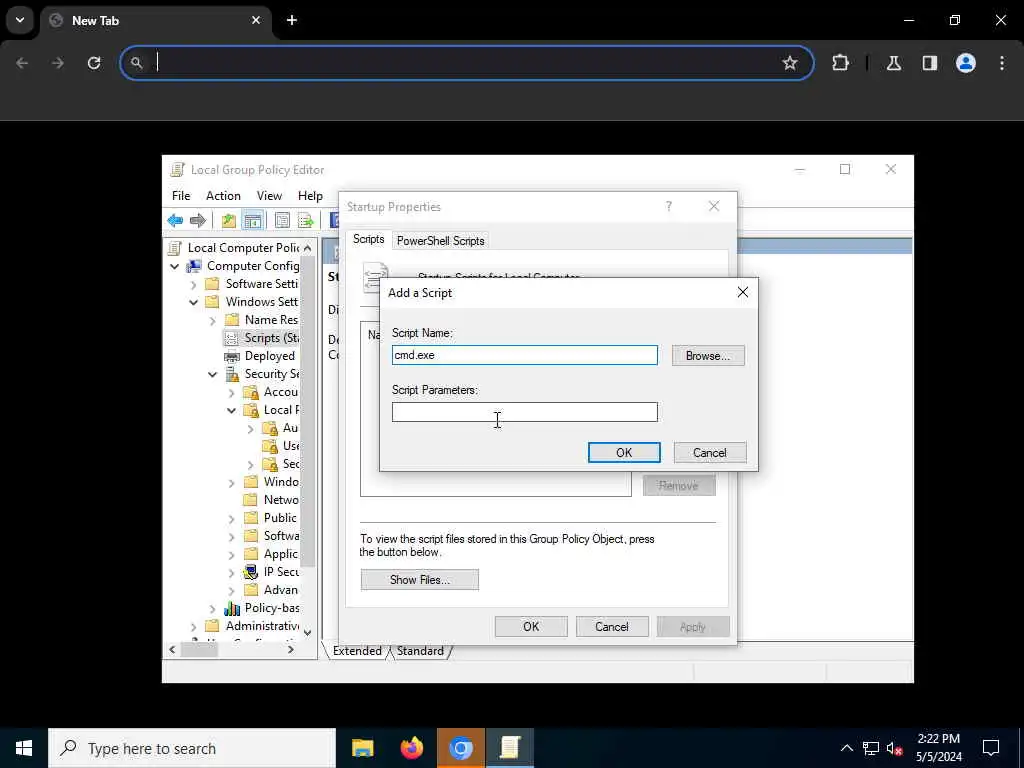
Task: Click the back arrow in Group Policy toolbar
Action: point(175,221)
